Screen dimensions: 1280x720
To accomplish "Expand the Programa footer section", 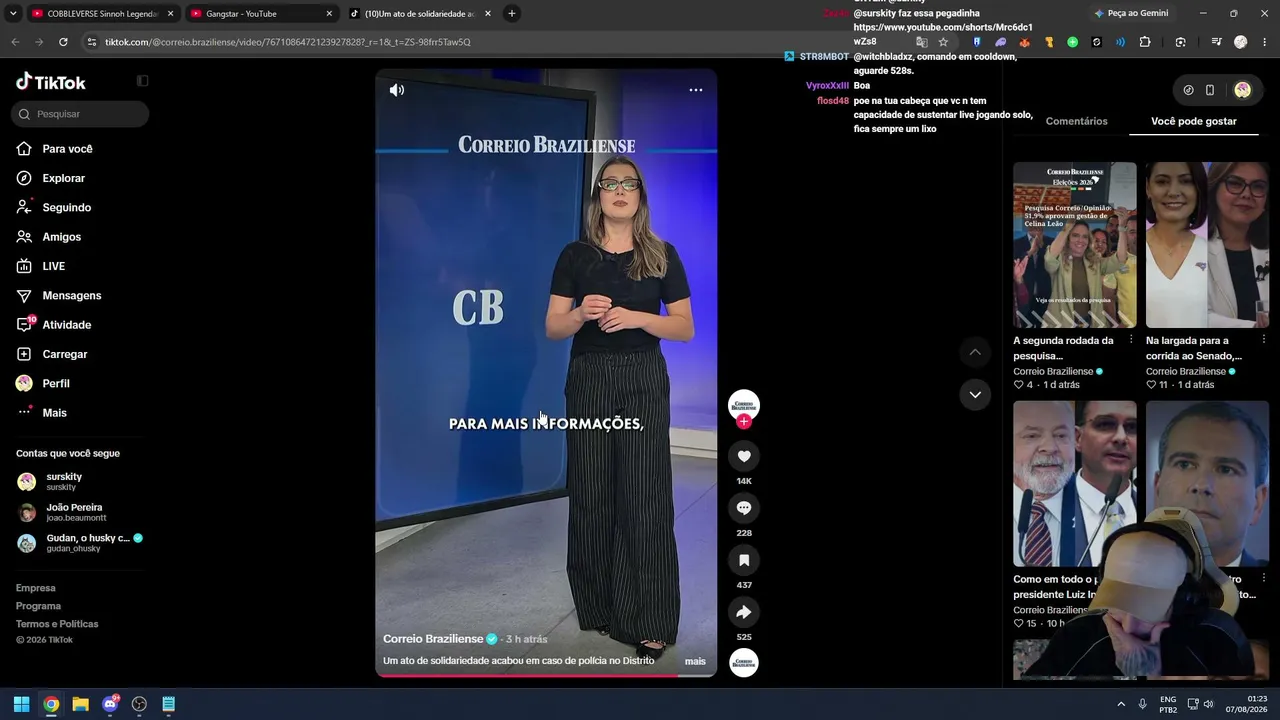I will [38, 606].
